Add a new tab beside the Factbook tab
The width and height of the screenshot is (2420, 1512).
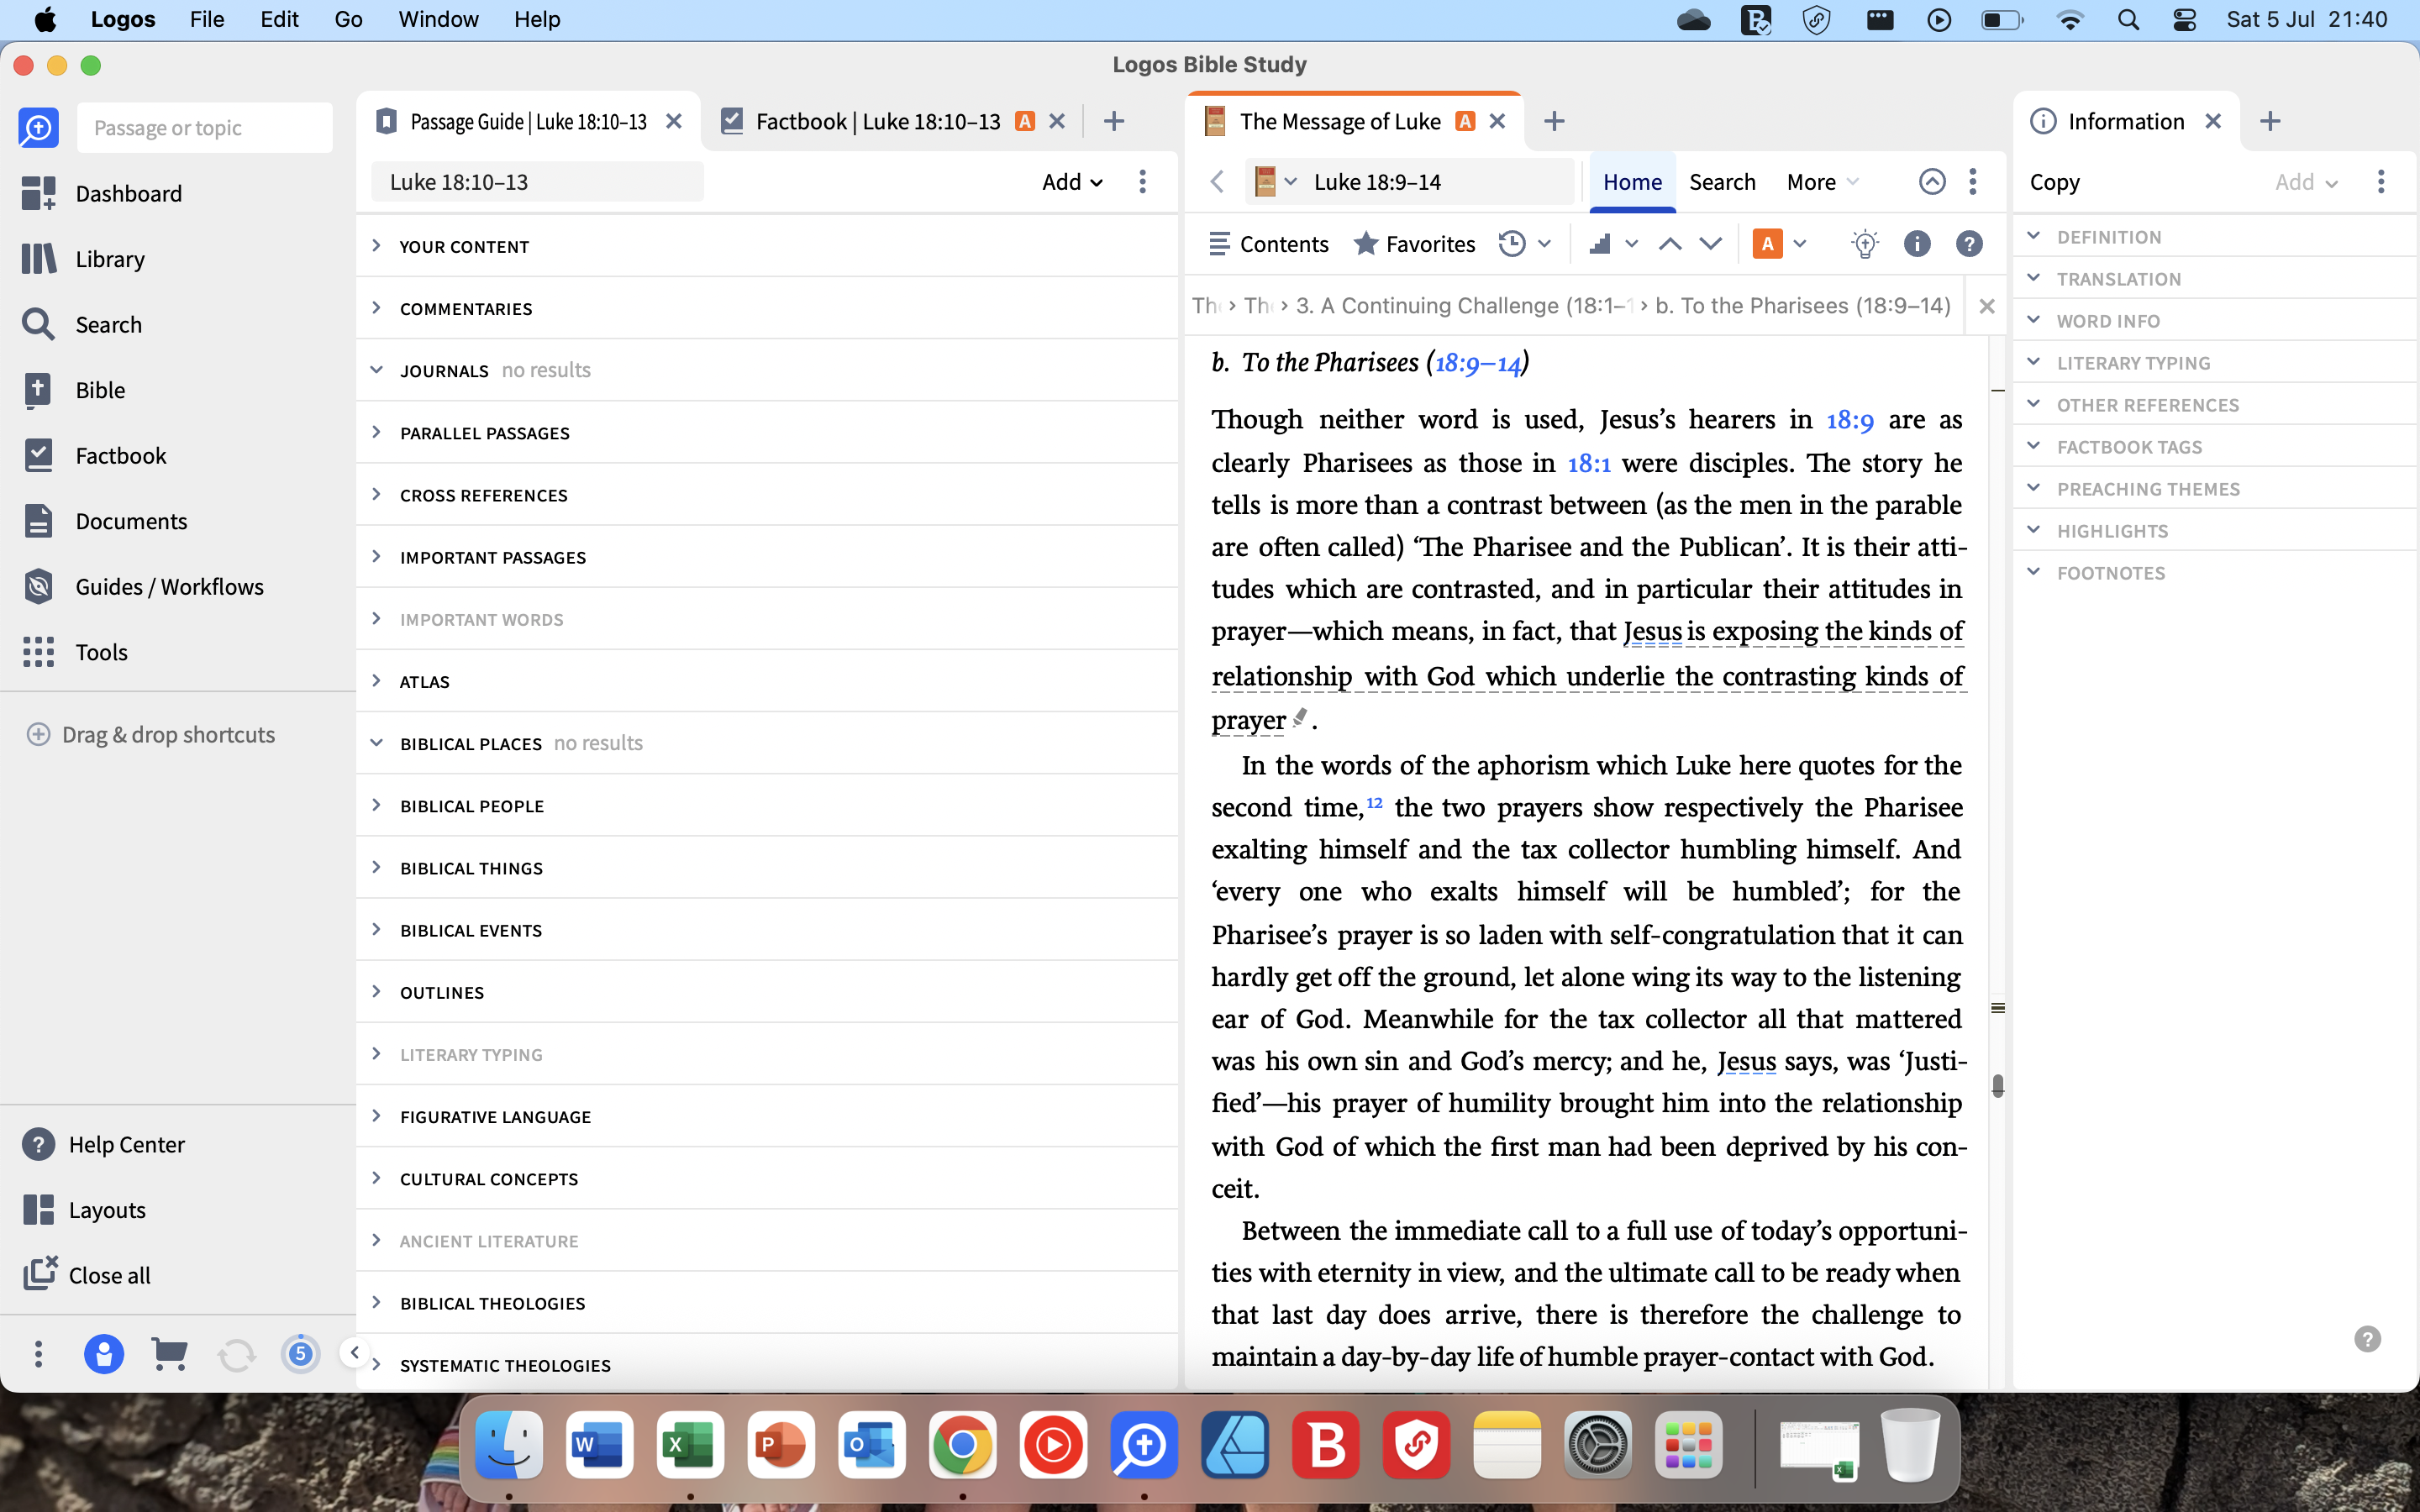point(1114,121)
